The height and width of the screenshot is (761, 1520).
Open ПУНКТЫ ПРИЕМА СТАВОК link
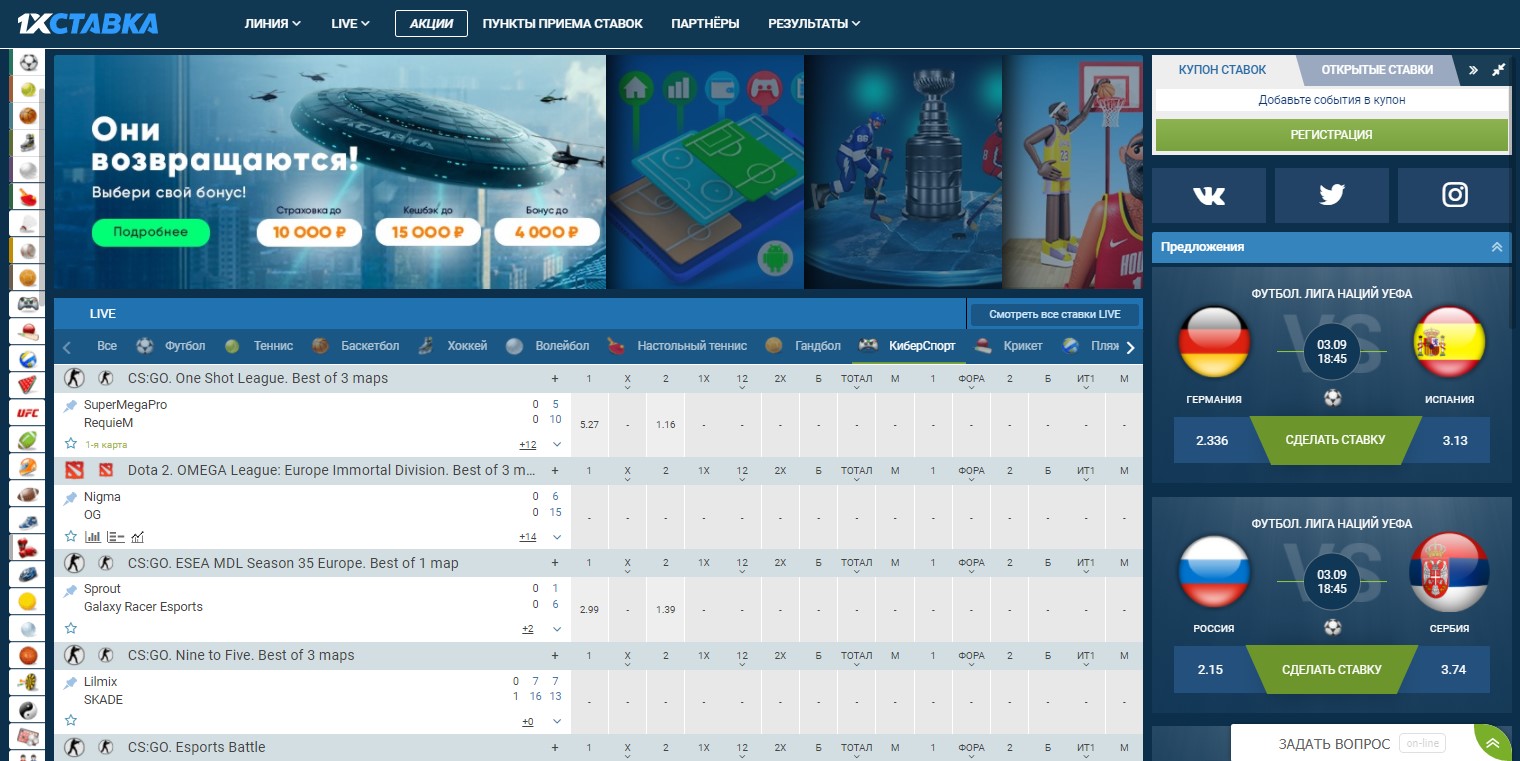point(563,23)
